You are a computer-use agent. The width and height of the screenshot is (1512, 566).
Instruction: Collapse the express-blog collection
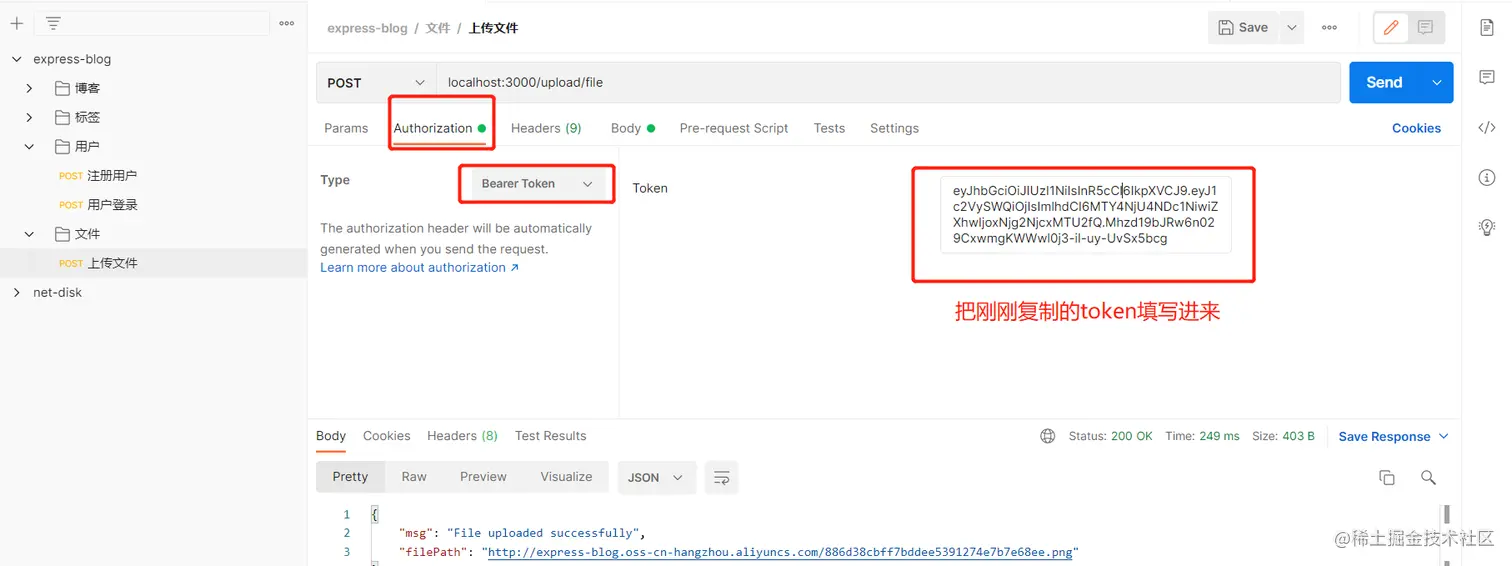click(x=16, y=59)
